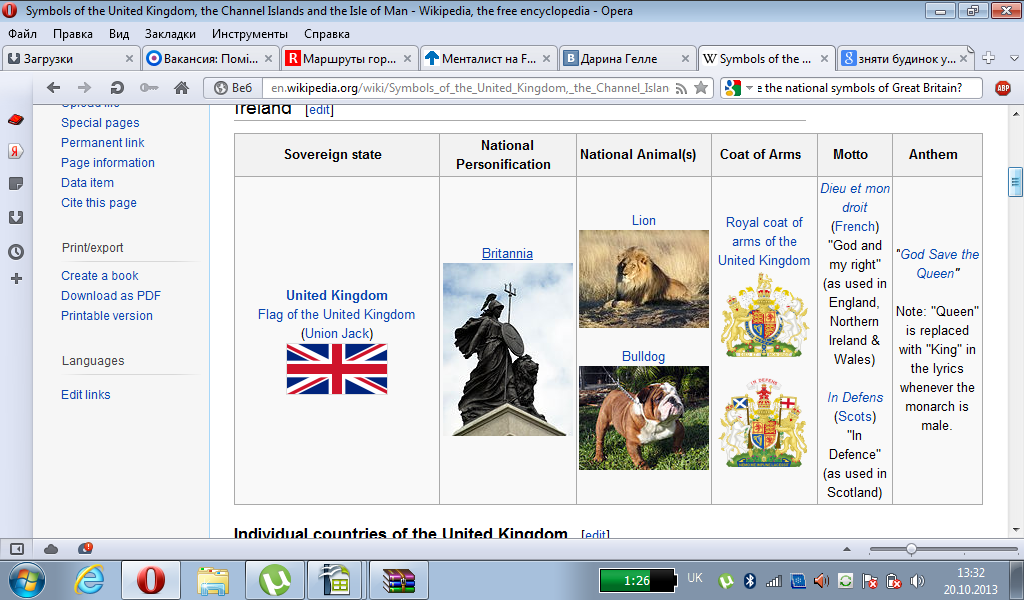Open new tab with the plus icon
Image resolution: width=1024 pixels, height=600 pixels.
[x=989, y=58]
